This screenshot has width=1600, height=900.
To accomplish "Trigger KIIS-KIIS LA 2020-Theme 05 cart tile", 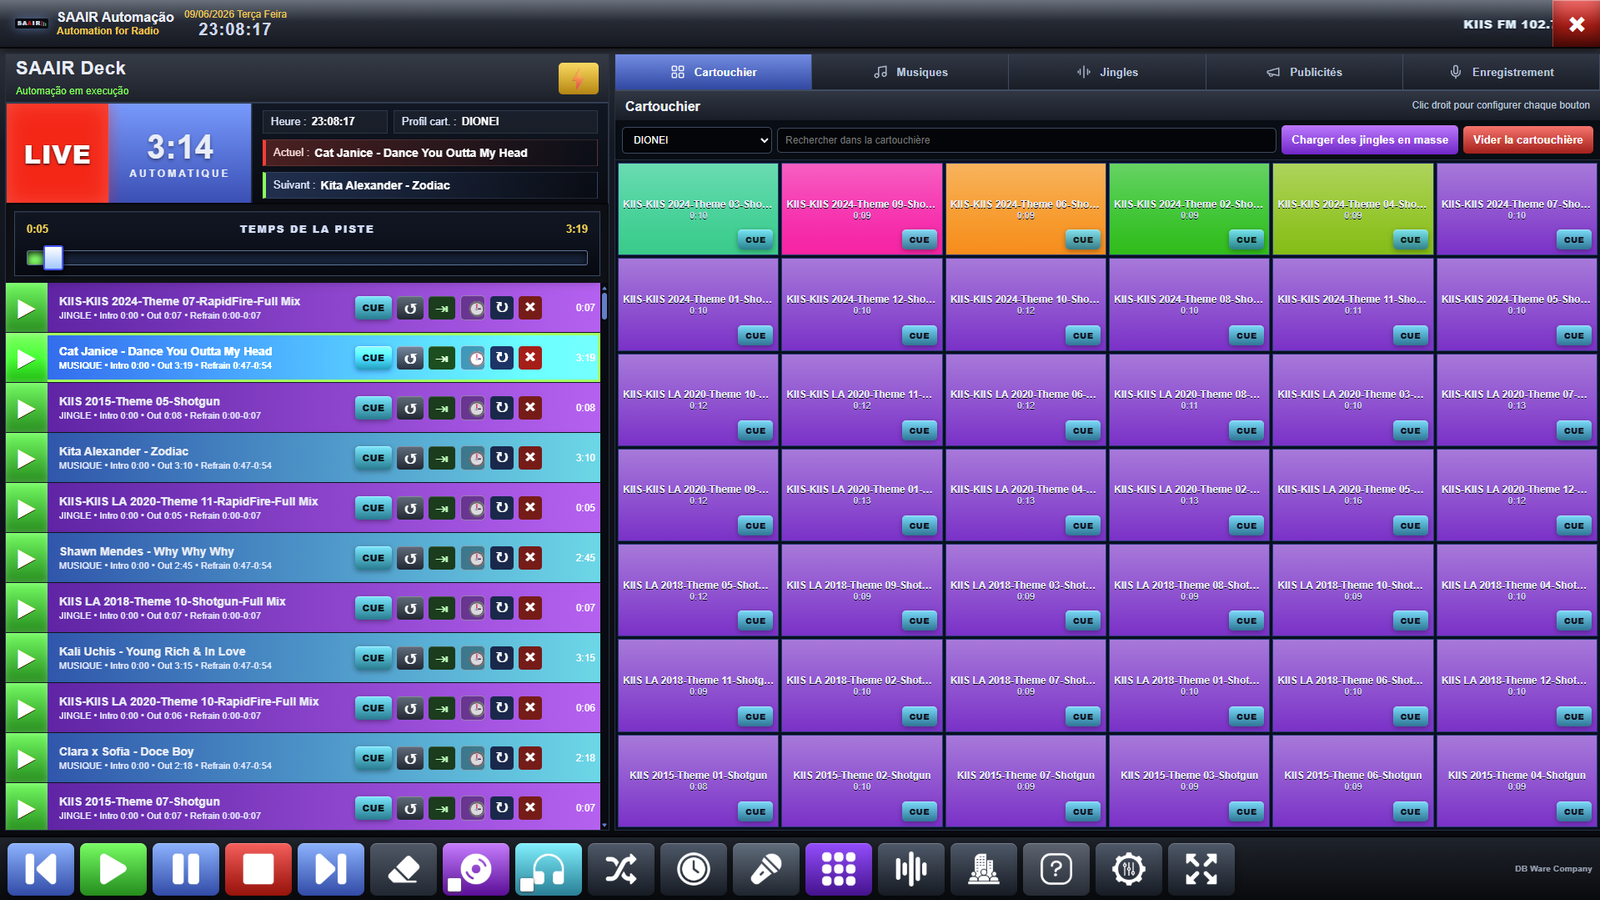I will (x=1353, y=494).
